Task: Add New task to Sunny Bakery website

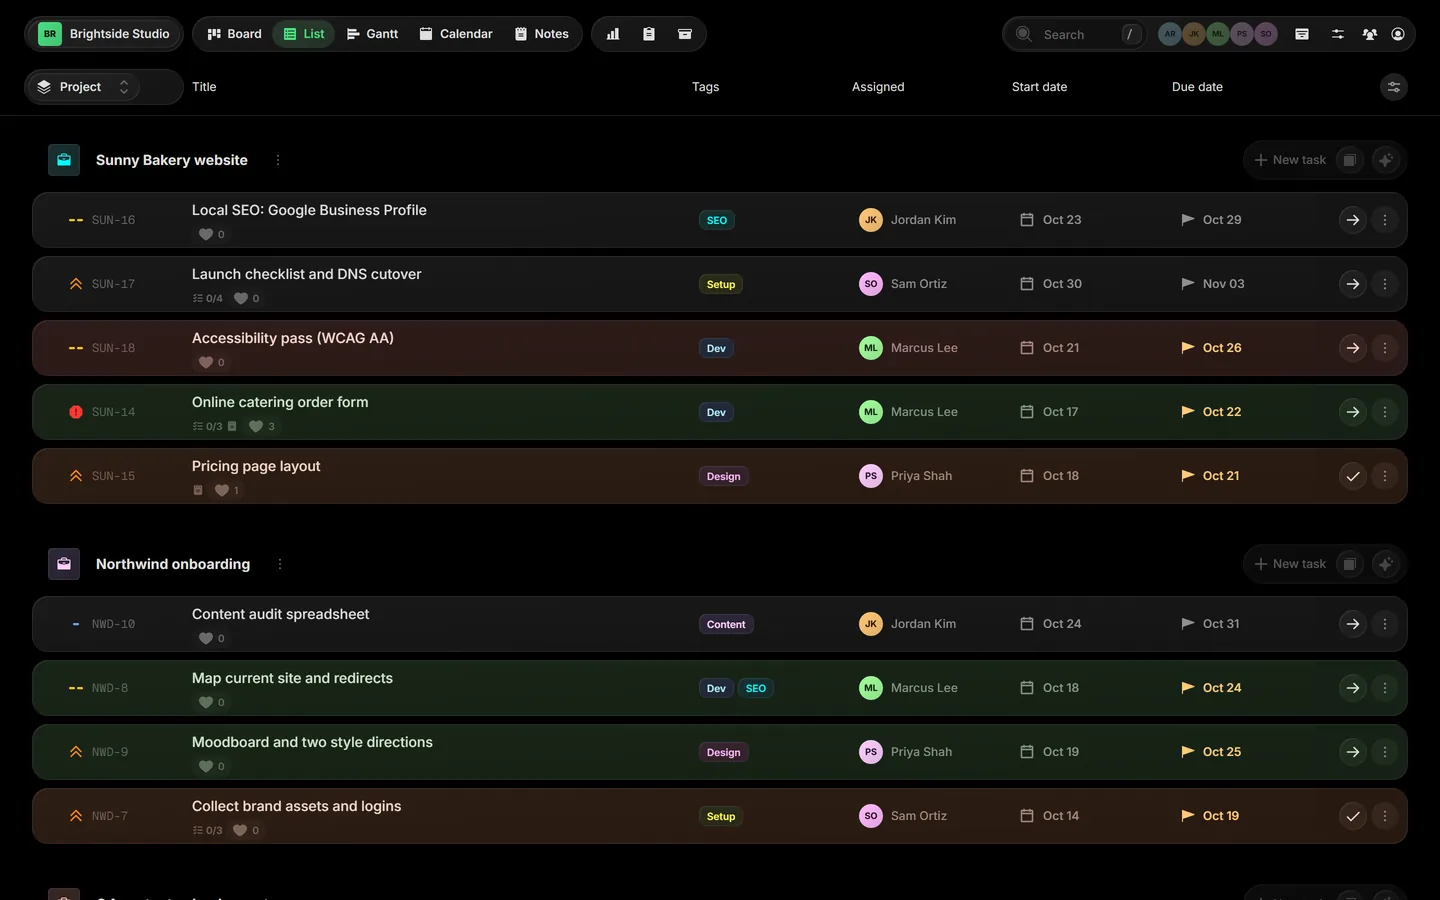Action: coord(1290,160)
